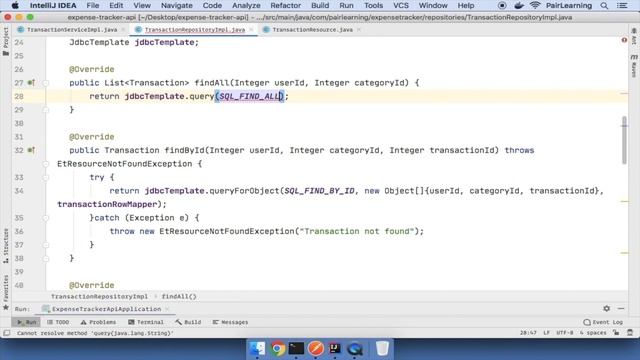
Task: Open the UTF-8 encoding selector
Action: 565,333
